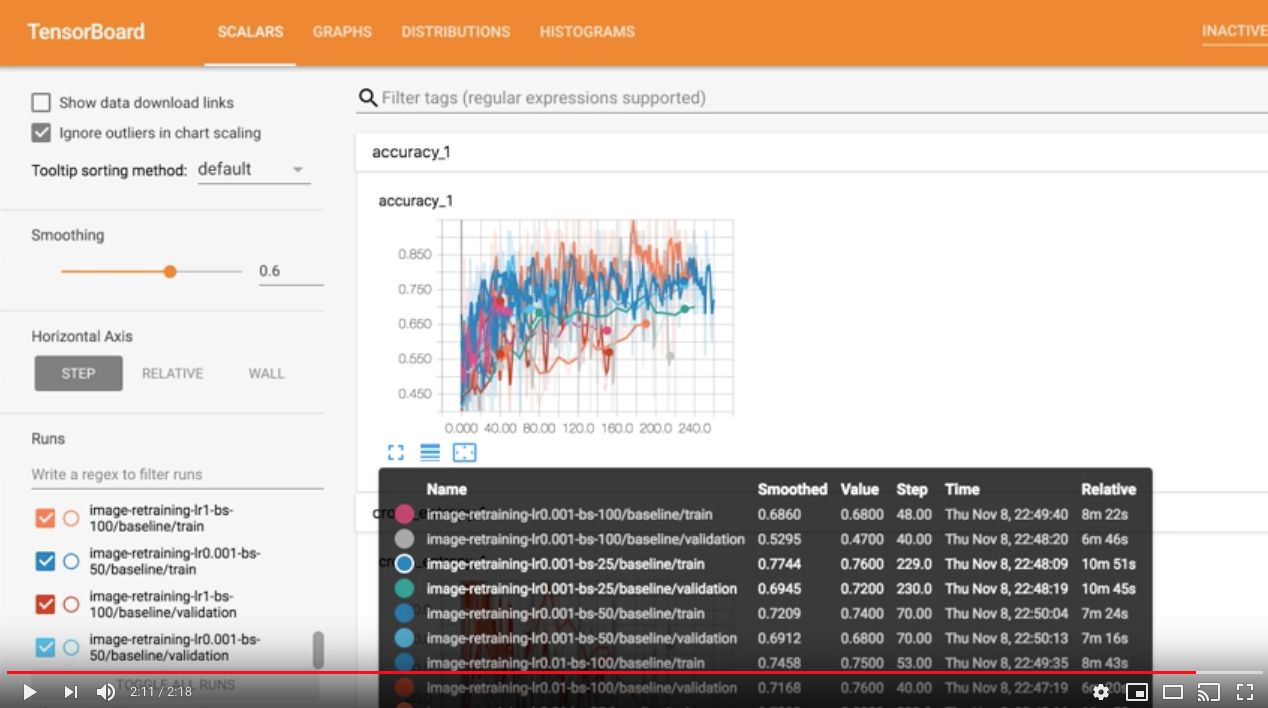
Task: Enter fullscreen video mode
Action: 1245,691
